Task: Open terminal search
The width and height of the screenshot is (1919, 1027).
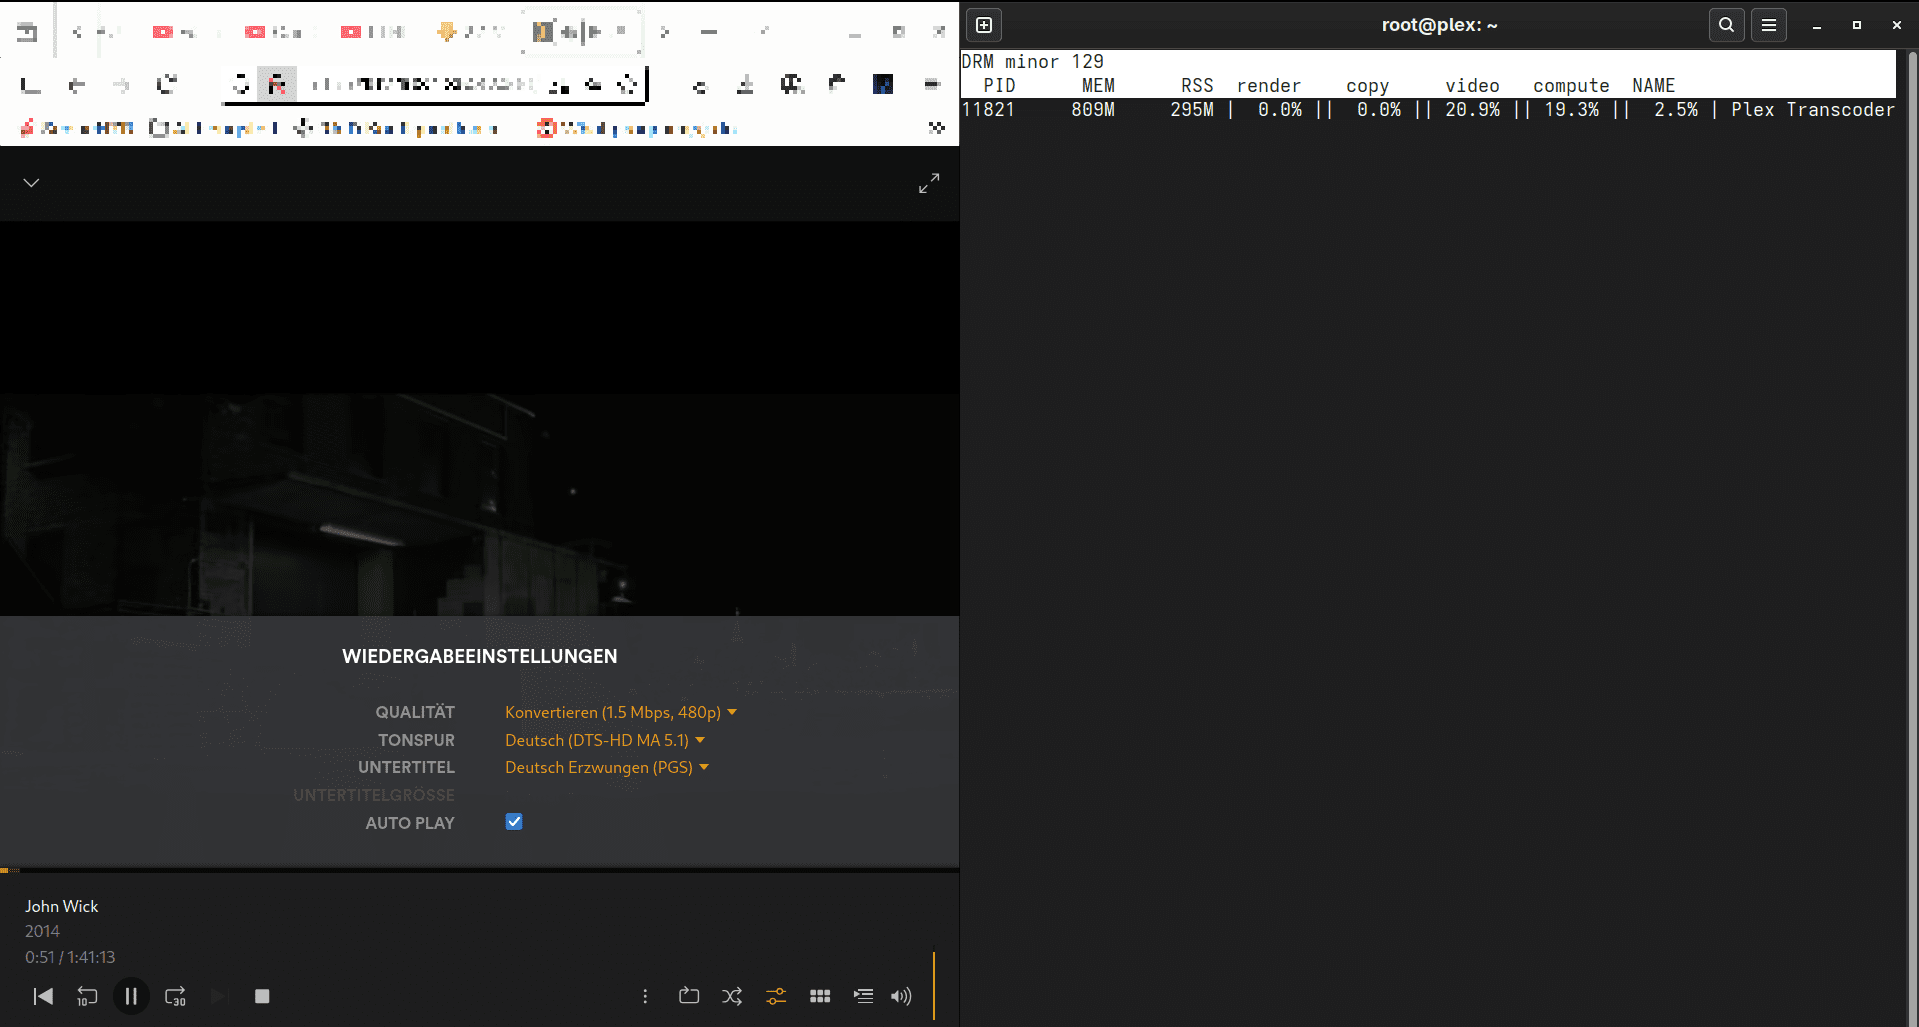Action: pos(1727,25)
